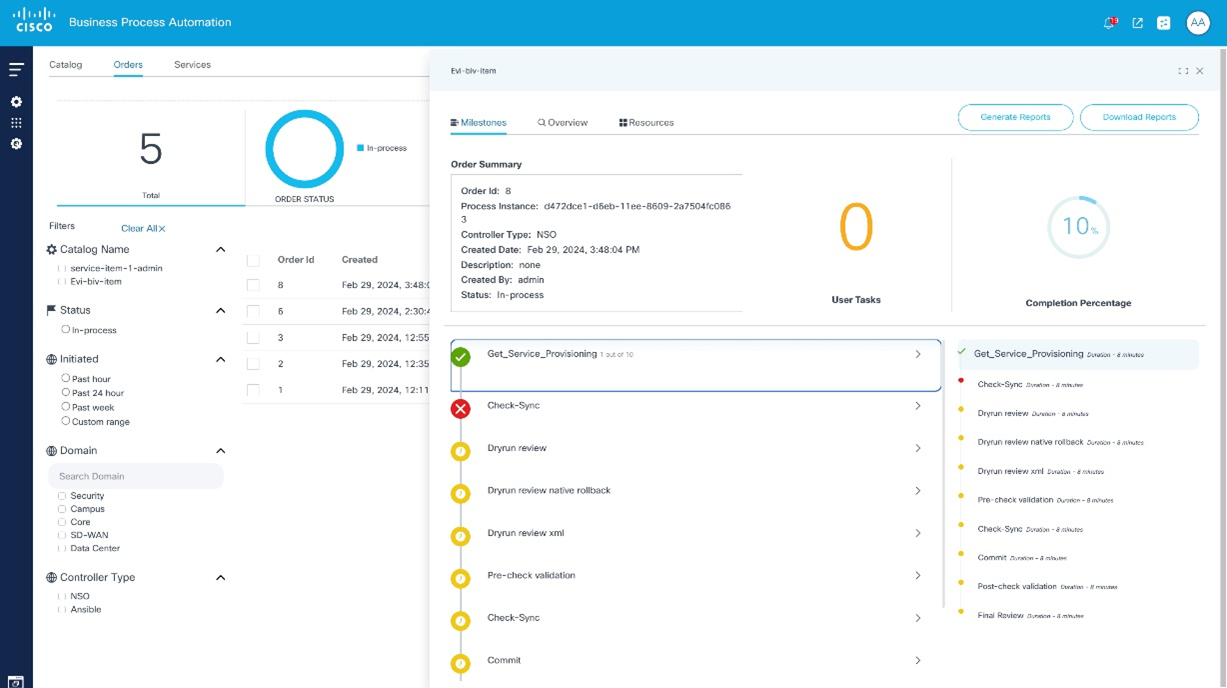Tick the checkbox for order 8 row
Screen dimensions: 1227x688
253,285
